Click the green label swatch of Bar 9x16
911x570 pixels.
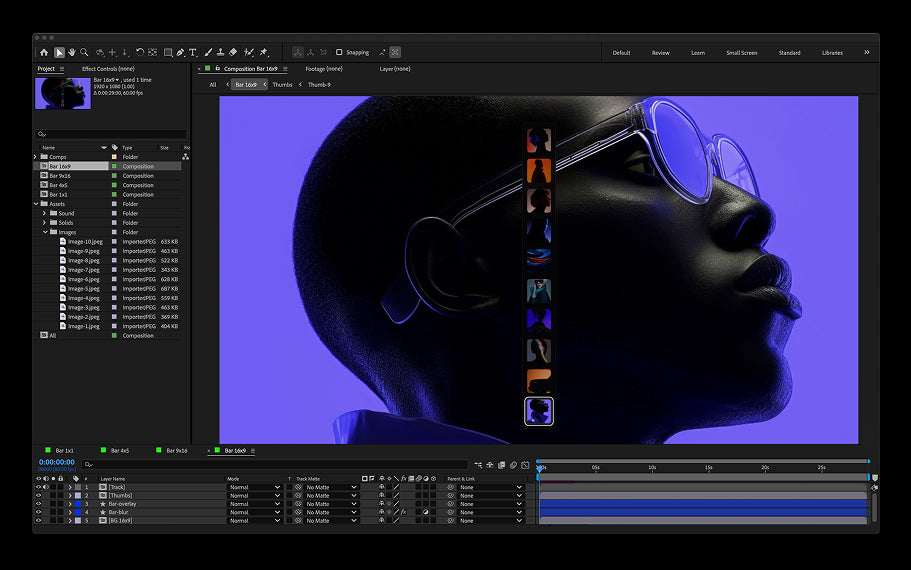tap(114, 175)
